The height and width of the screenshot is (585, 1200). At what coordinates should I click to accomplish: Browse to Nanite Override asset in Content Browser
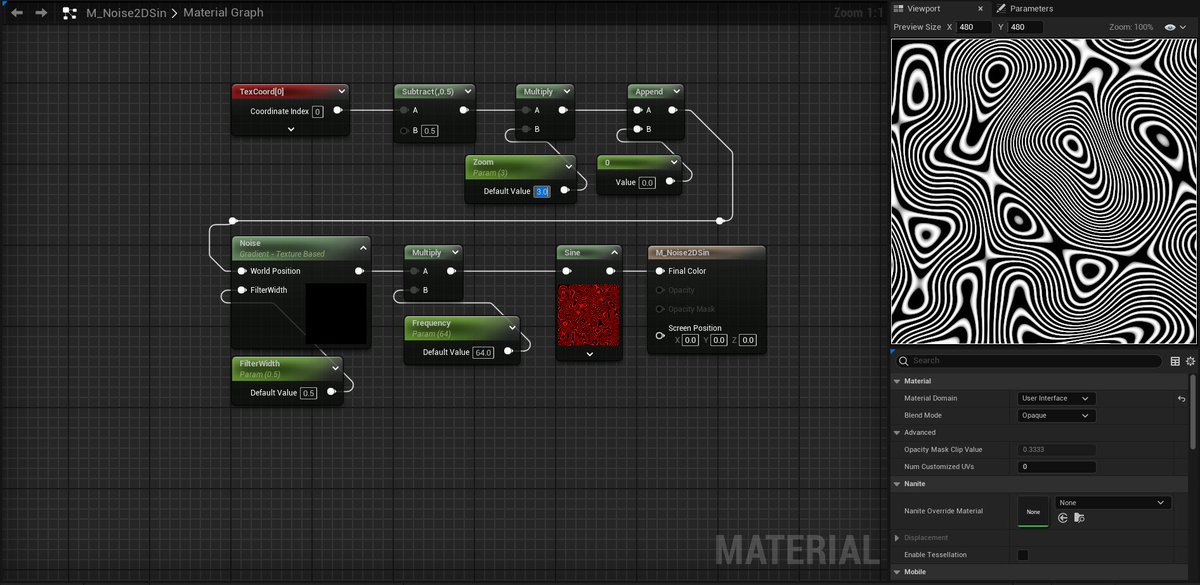point(1079,518)
